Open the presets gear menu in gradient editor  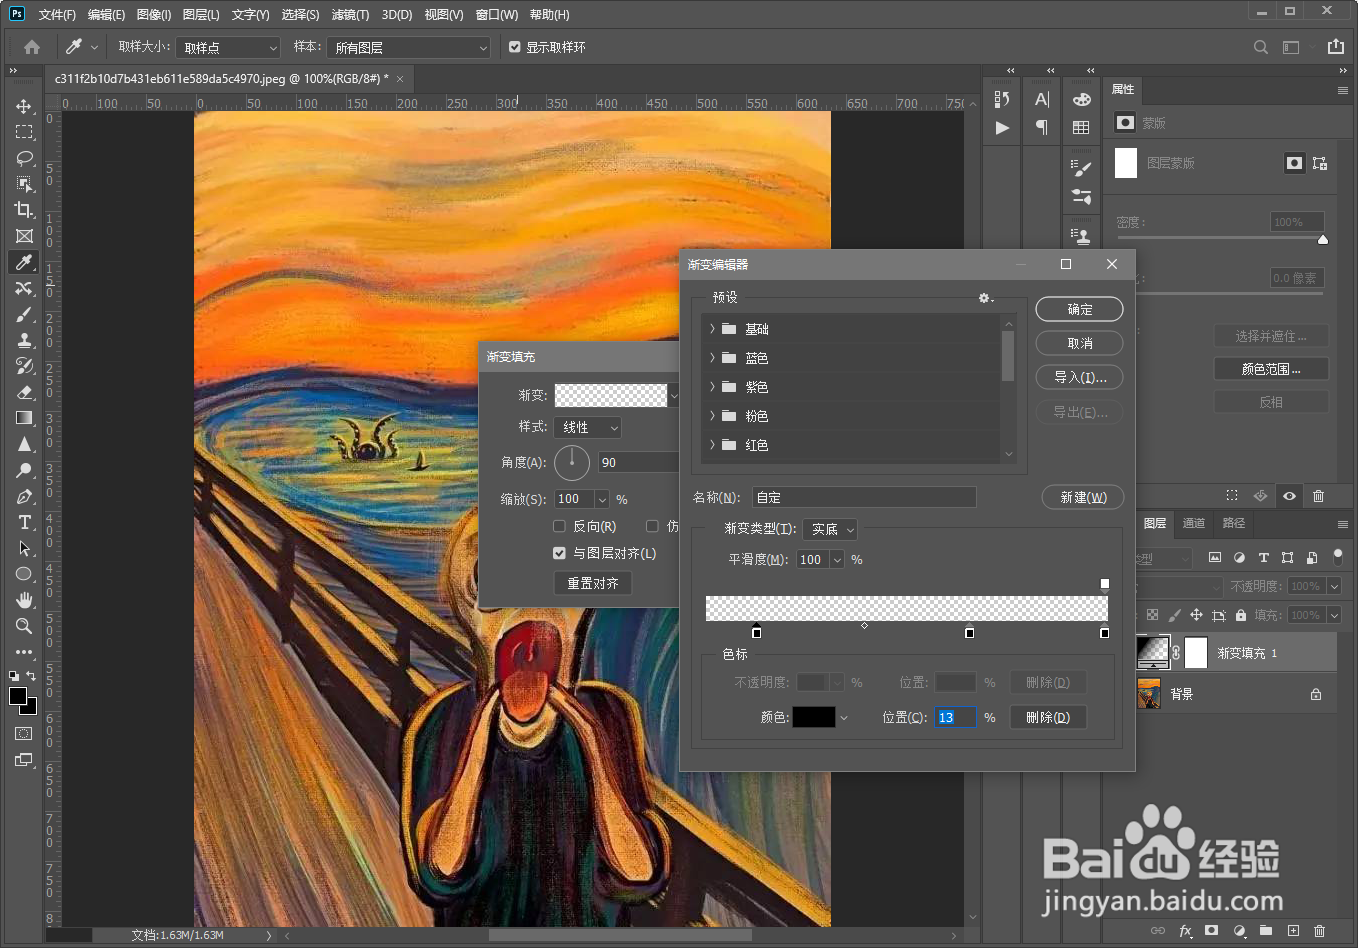point(986,298)
